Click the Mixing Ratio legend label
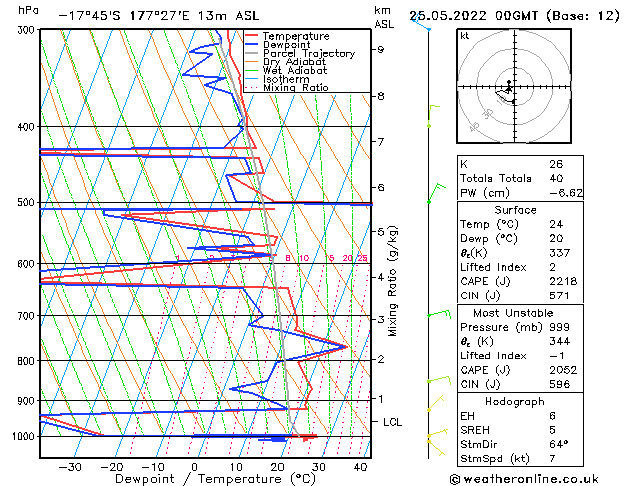 pyautogui.click(x=296, y=87)
